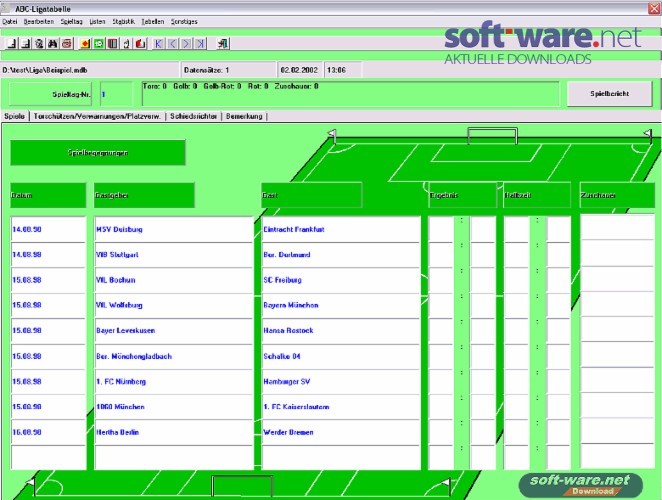662x500 pixels.
Task: Select the Bor. Mönchengladbach host field
Action: pyautogui.click(x=174, y=356)
